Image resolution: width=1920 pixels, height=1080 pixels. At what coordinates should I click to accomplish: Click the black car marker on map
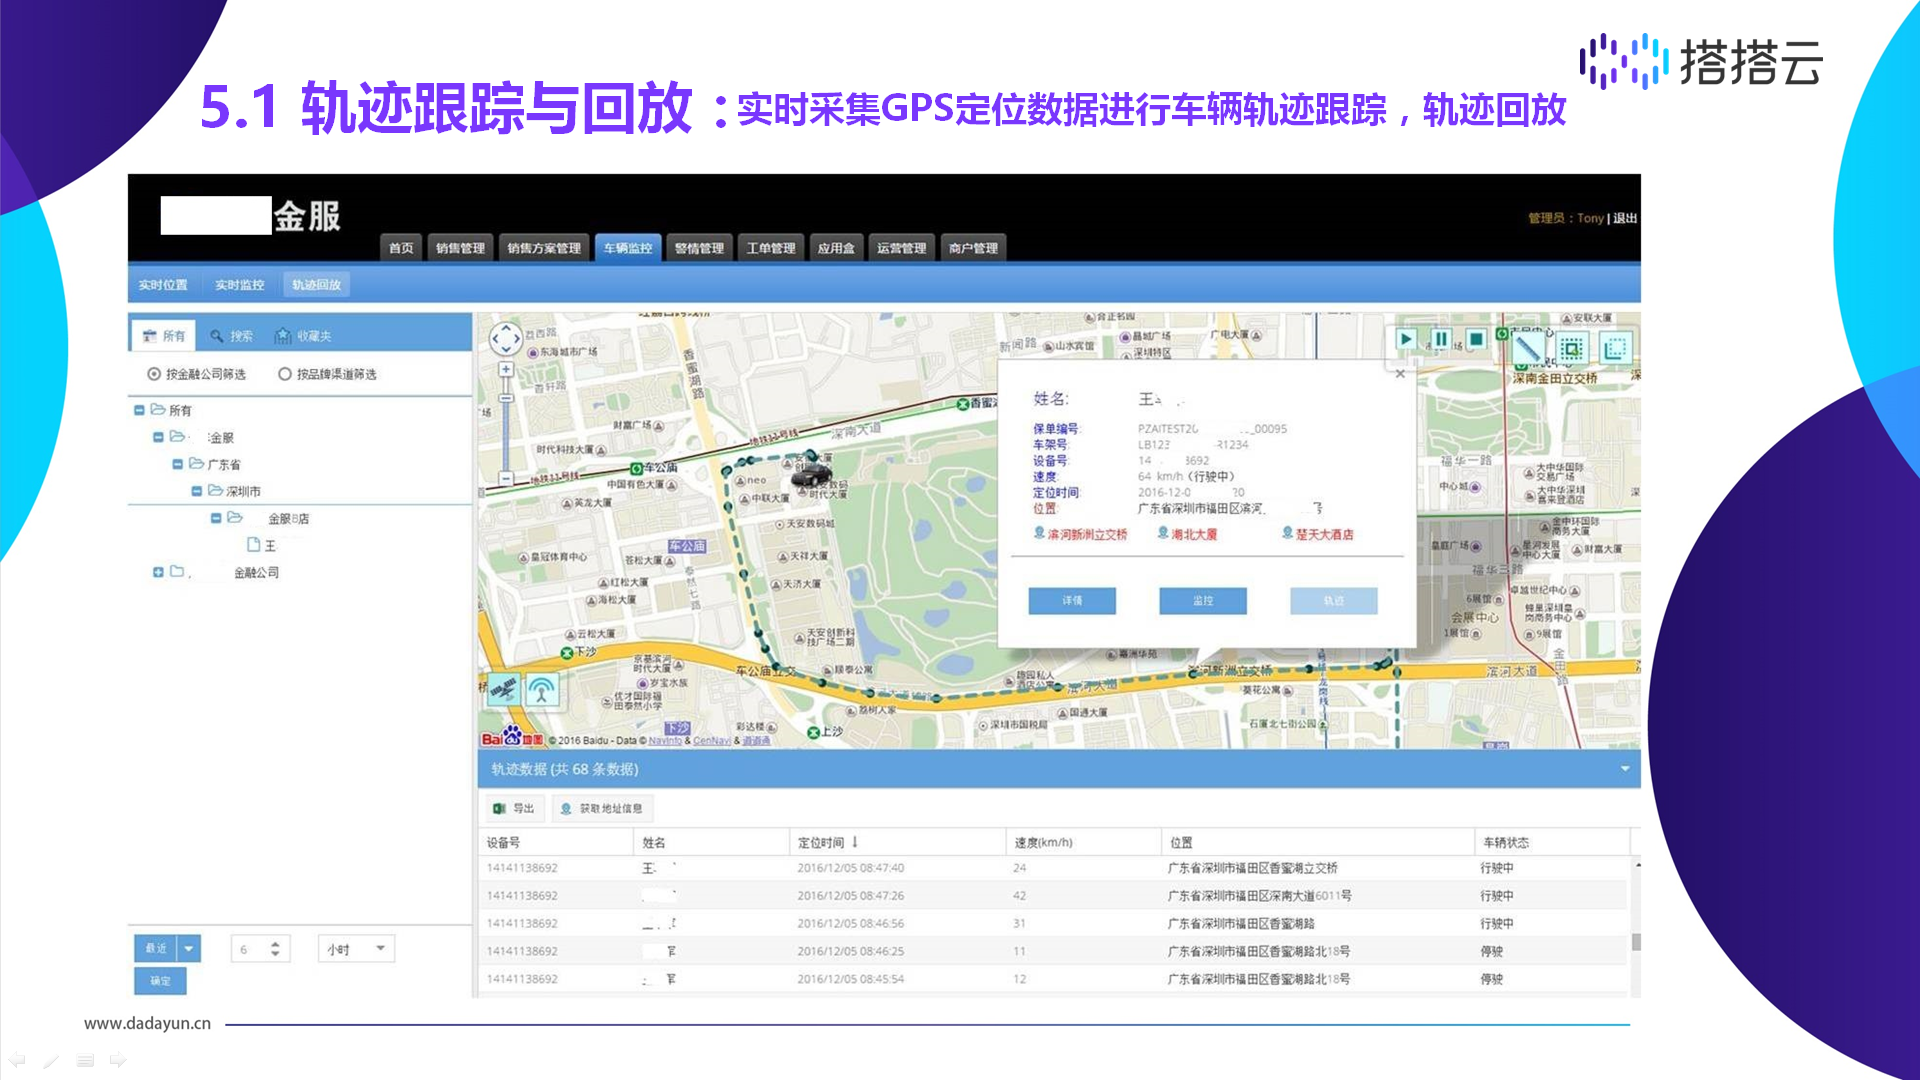pos(813,474)
